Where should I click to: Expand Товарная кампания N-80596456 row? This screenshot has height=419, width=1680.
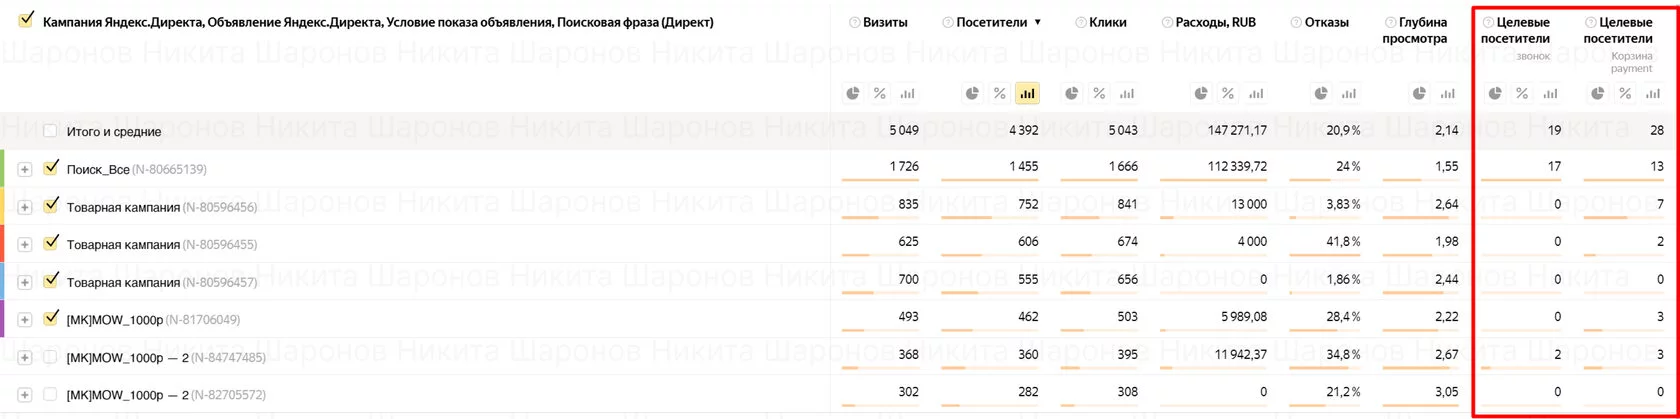[x=25, y=207]
